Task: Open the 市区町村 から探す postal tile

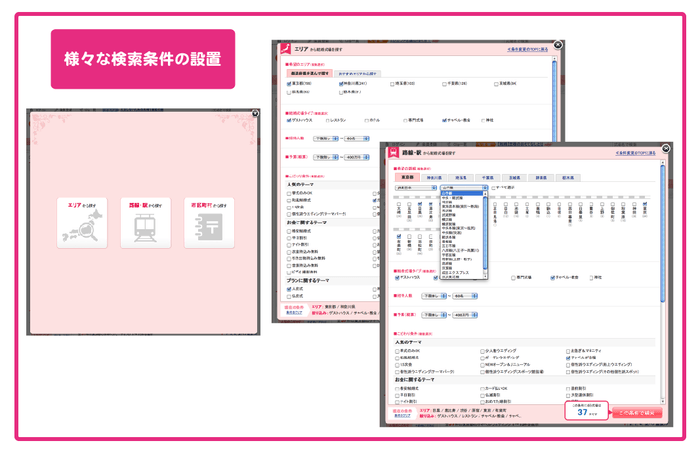Action: pyautogui.click(x=209, y=222)
